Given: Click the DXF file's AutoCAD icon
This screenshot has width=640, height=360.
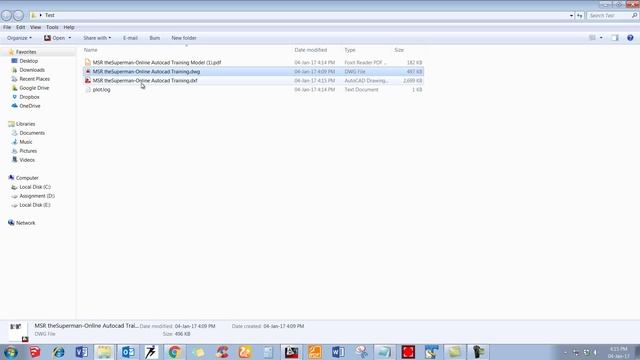Looking at the screenshot, I should [88, 80].
